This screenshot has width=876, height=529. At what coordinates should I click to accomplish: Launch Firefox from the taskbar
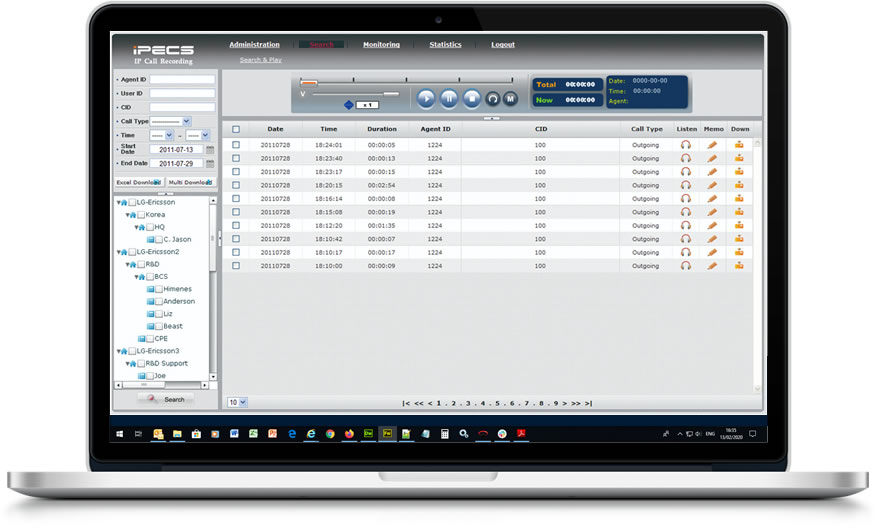click(x=349, y=433)
